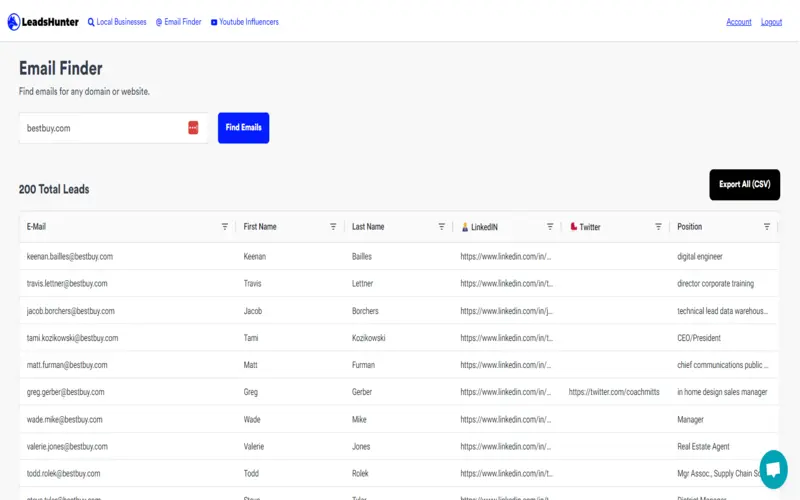This screenshot has height=500, width=800.
Task: Open filter for LinkedIN column
Action: coord(549,227)
